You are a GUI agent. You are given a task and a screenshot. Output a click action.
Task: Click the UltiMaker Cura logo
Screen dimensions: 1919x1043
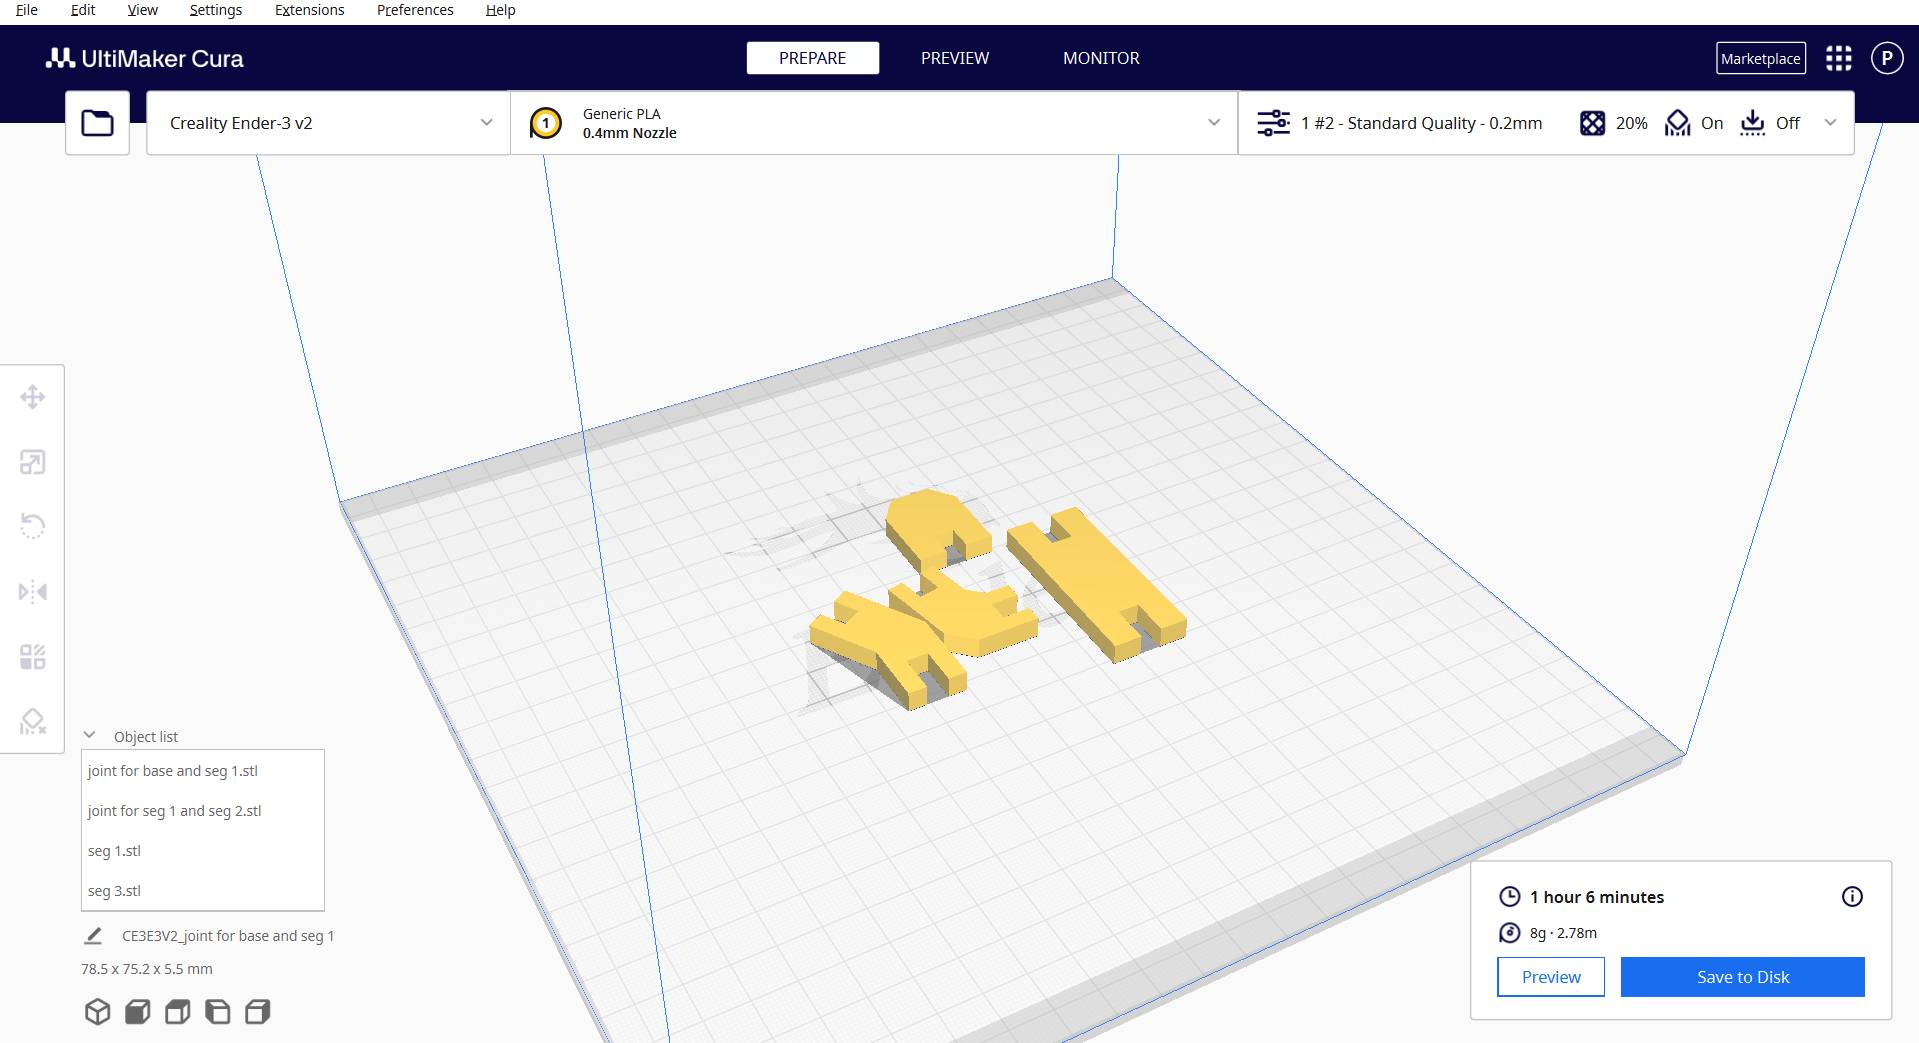tap(145, 58)
